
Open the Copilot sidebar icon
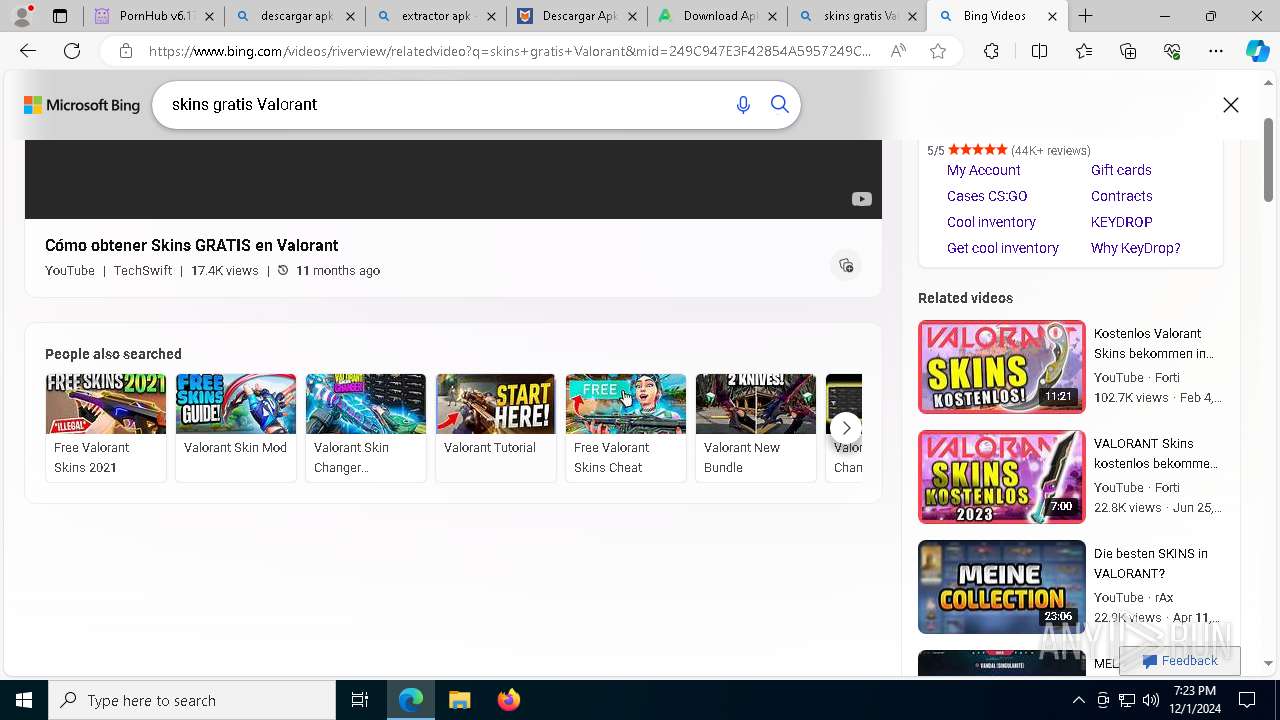1257,51
